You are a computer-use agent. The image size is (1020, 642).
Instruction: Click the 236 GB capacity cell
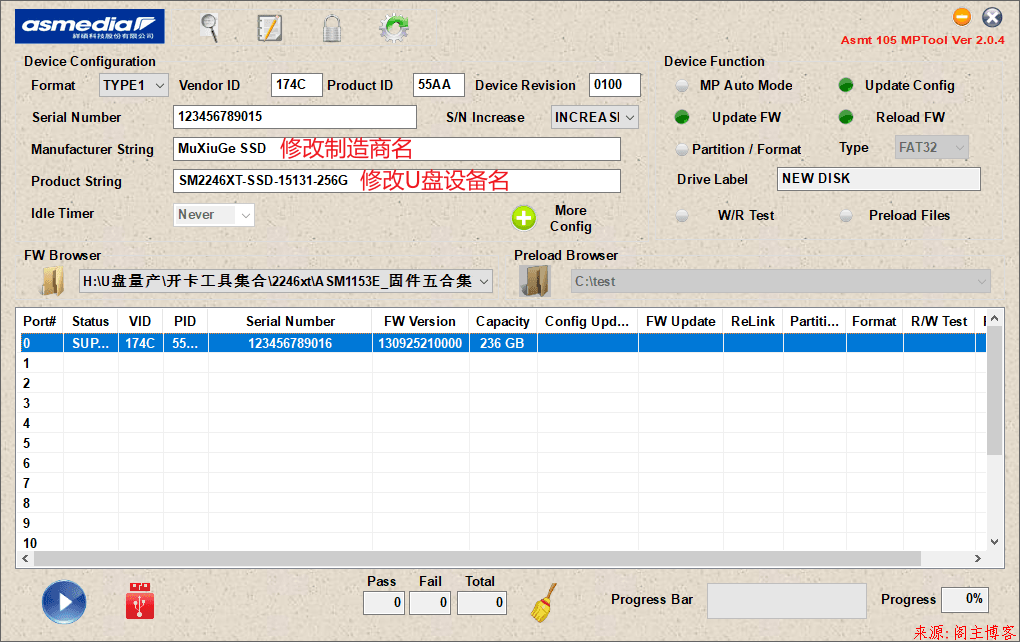pos(503,343)
